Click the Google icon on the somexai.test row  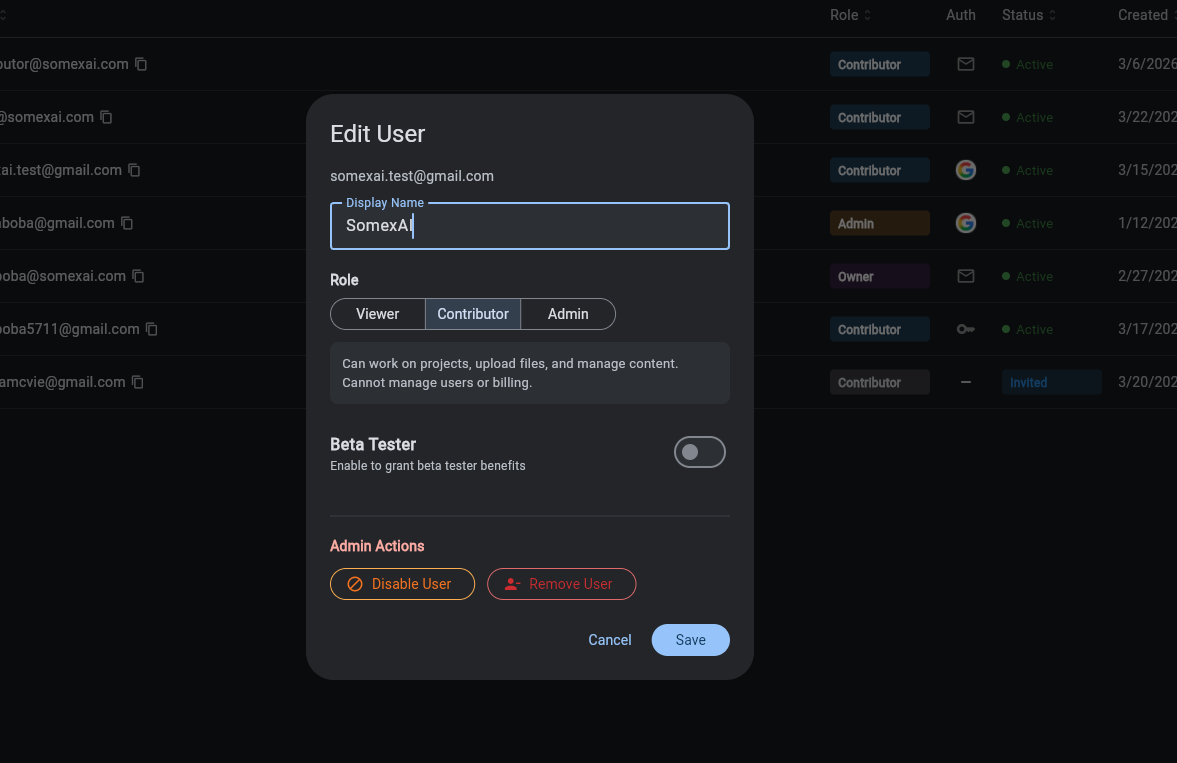[x=965, y=170]
